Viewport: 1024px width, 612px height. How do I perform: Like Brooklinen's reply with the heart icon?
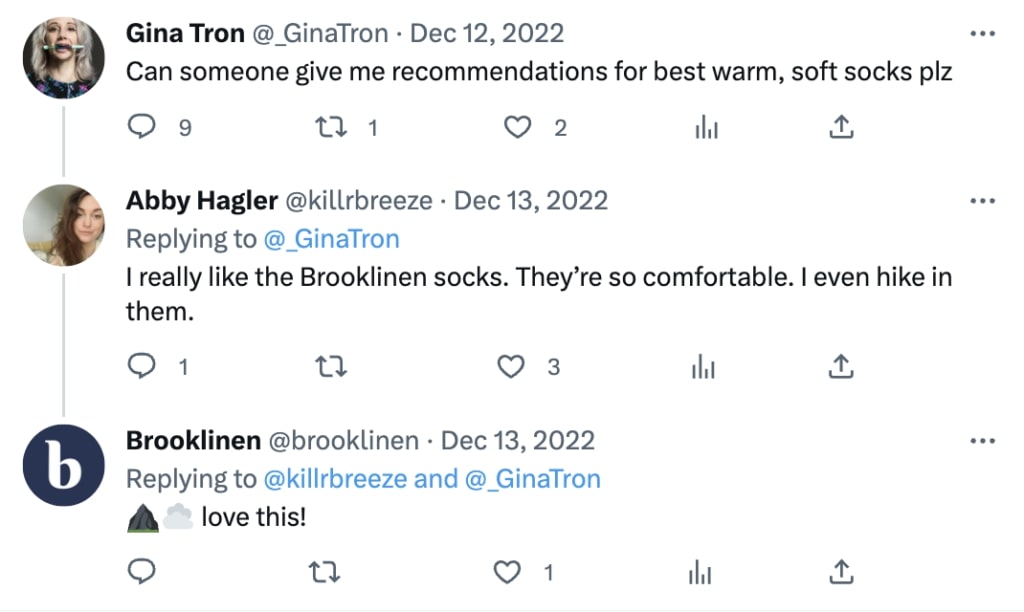point(510,571)
